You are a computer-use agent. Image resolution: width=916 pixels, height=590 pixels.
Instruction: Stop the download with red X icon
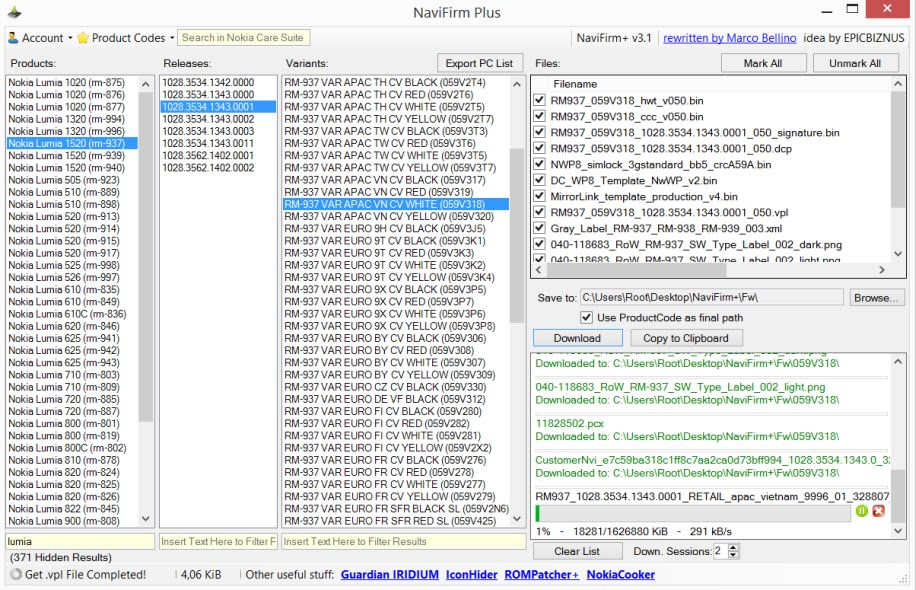tap(877, 510)
